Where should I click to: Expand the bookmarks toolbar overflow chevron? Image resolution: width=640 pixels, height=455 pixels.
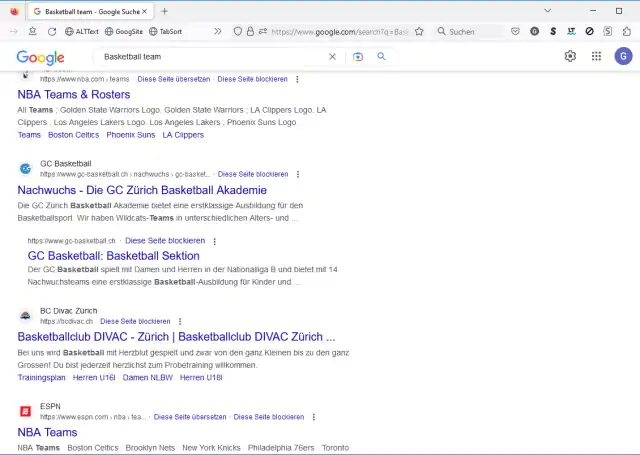pos(218,31)
